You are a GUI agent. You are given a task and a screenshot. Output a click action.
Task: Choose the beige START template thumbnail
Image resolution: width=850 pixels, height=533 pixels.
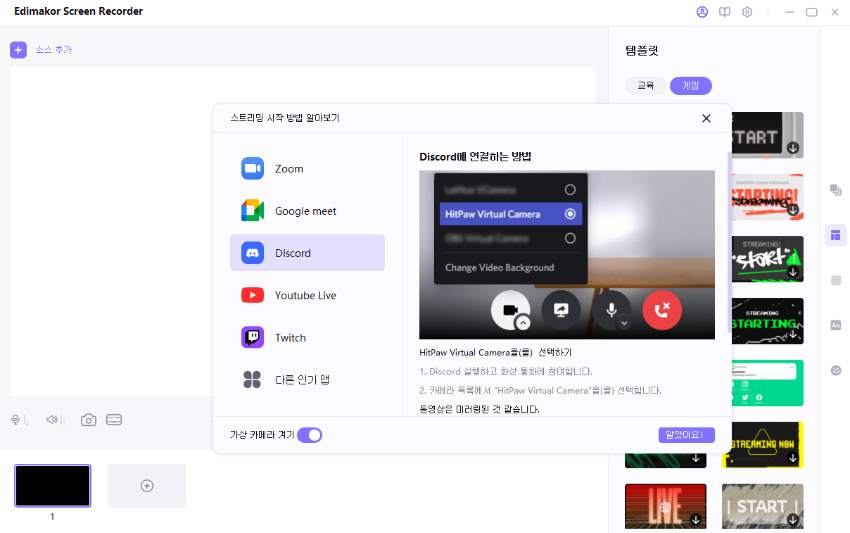point(763,506)
